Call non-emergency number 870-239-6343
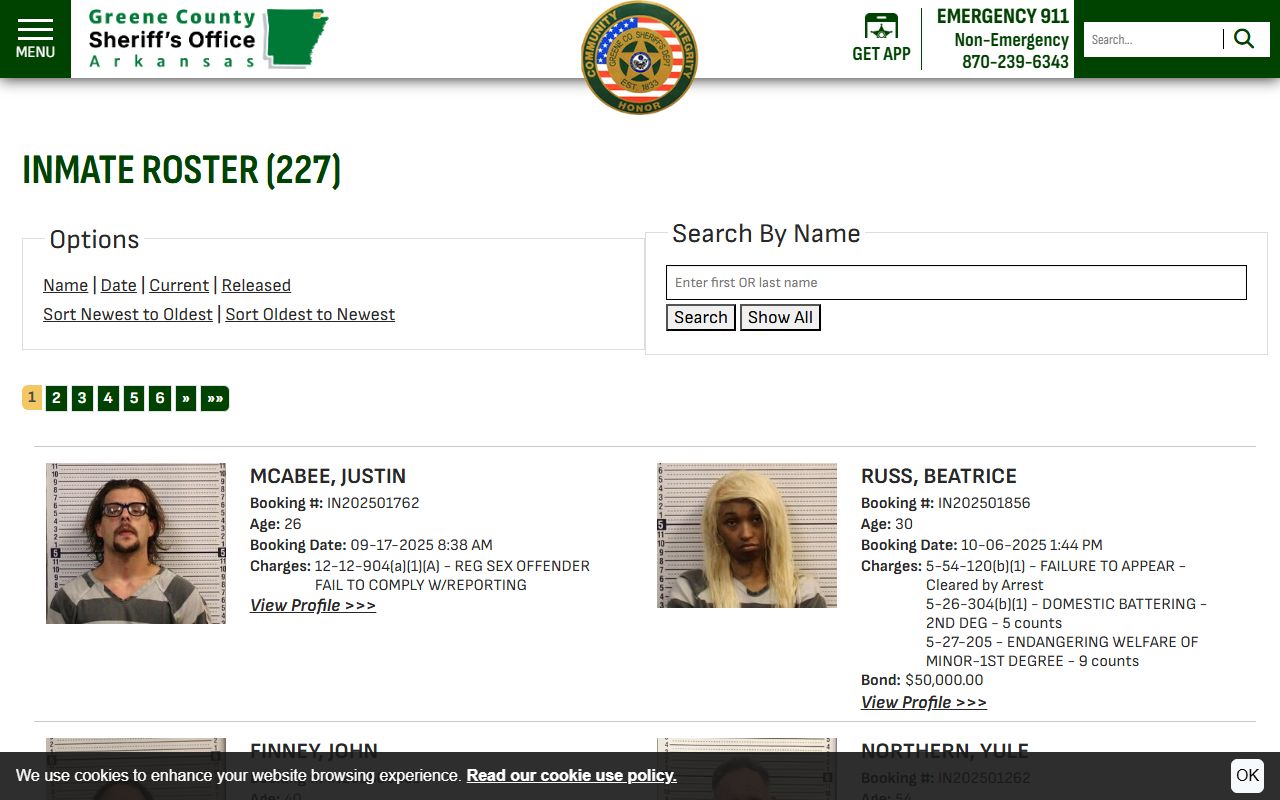Viewport: 1280px width, 800px height. (x=1015, y=62)
